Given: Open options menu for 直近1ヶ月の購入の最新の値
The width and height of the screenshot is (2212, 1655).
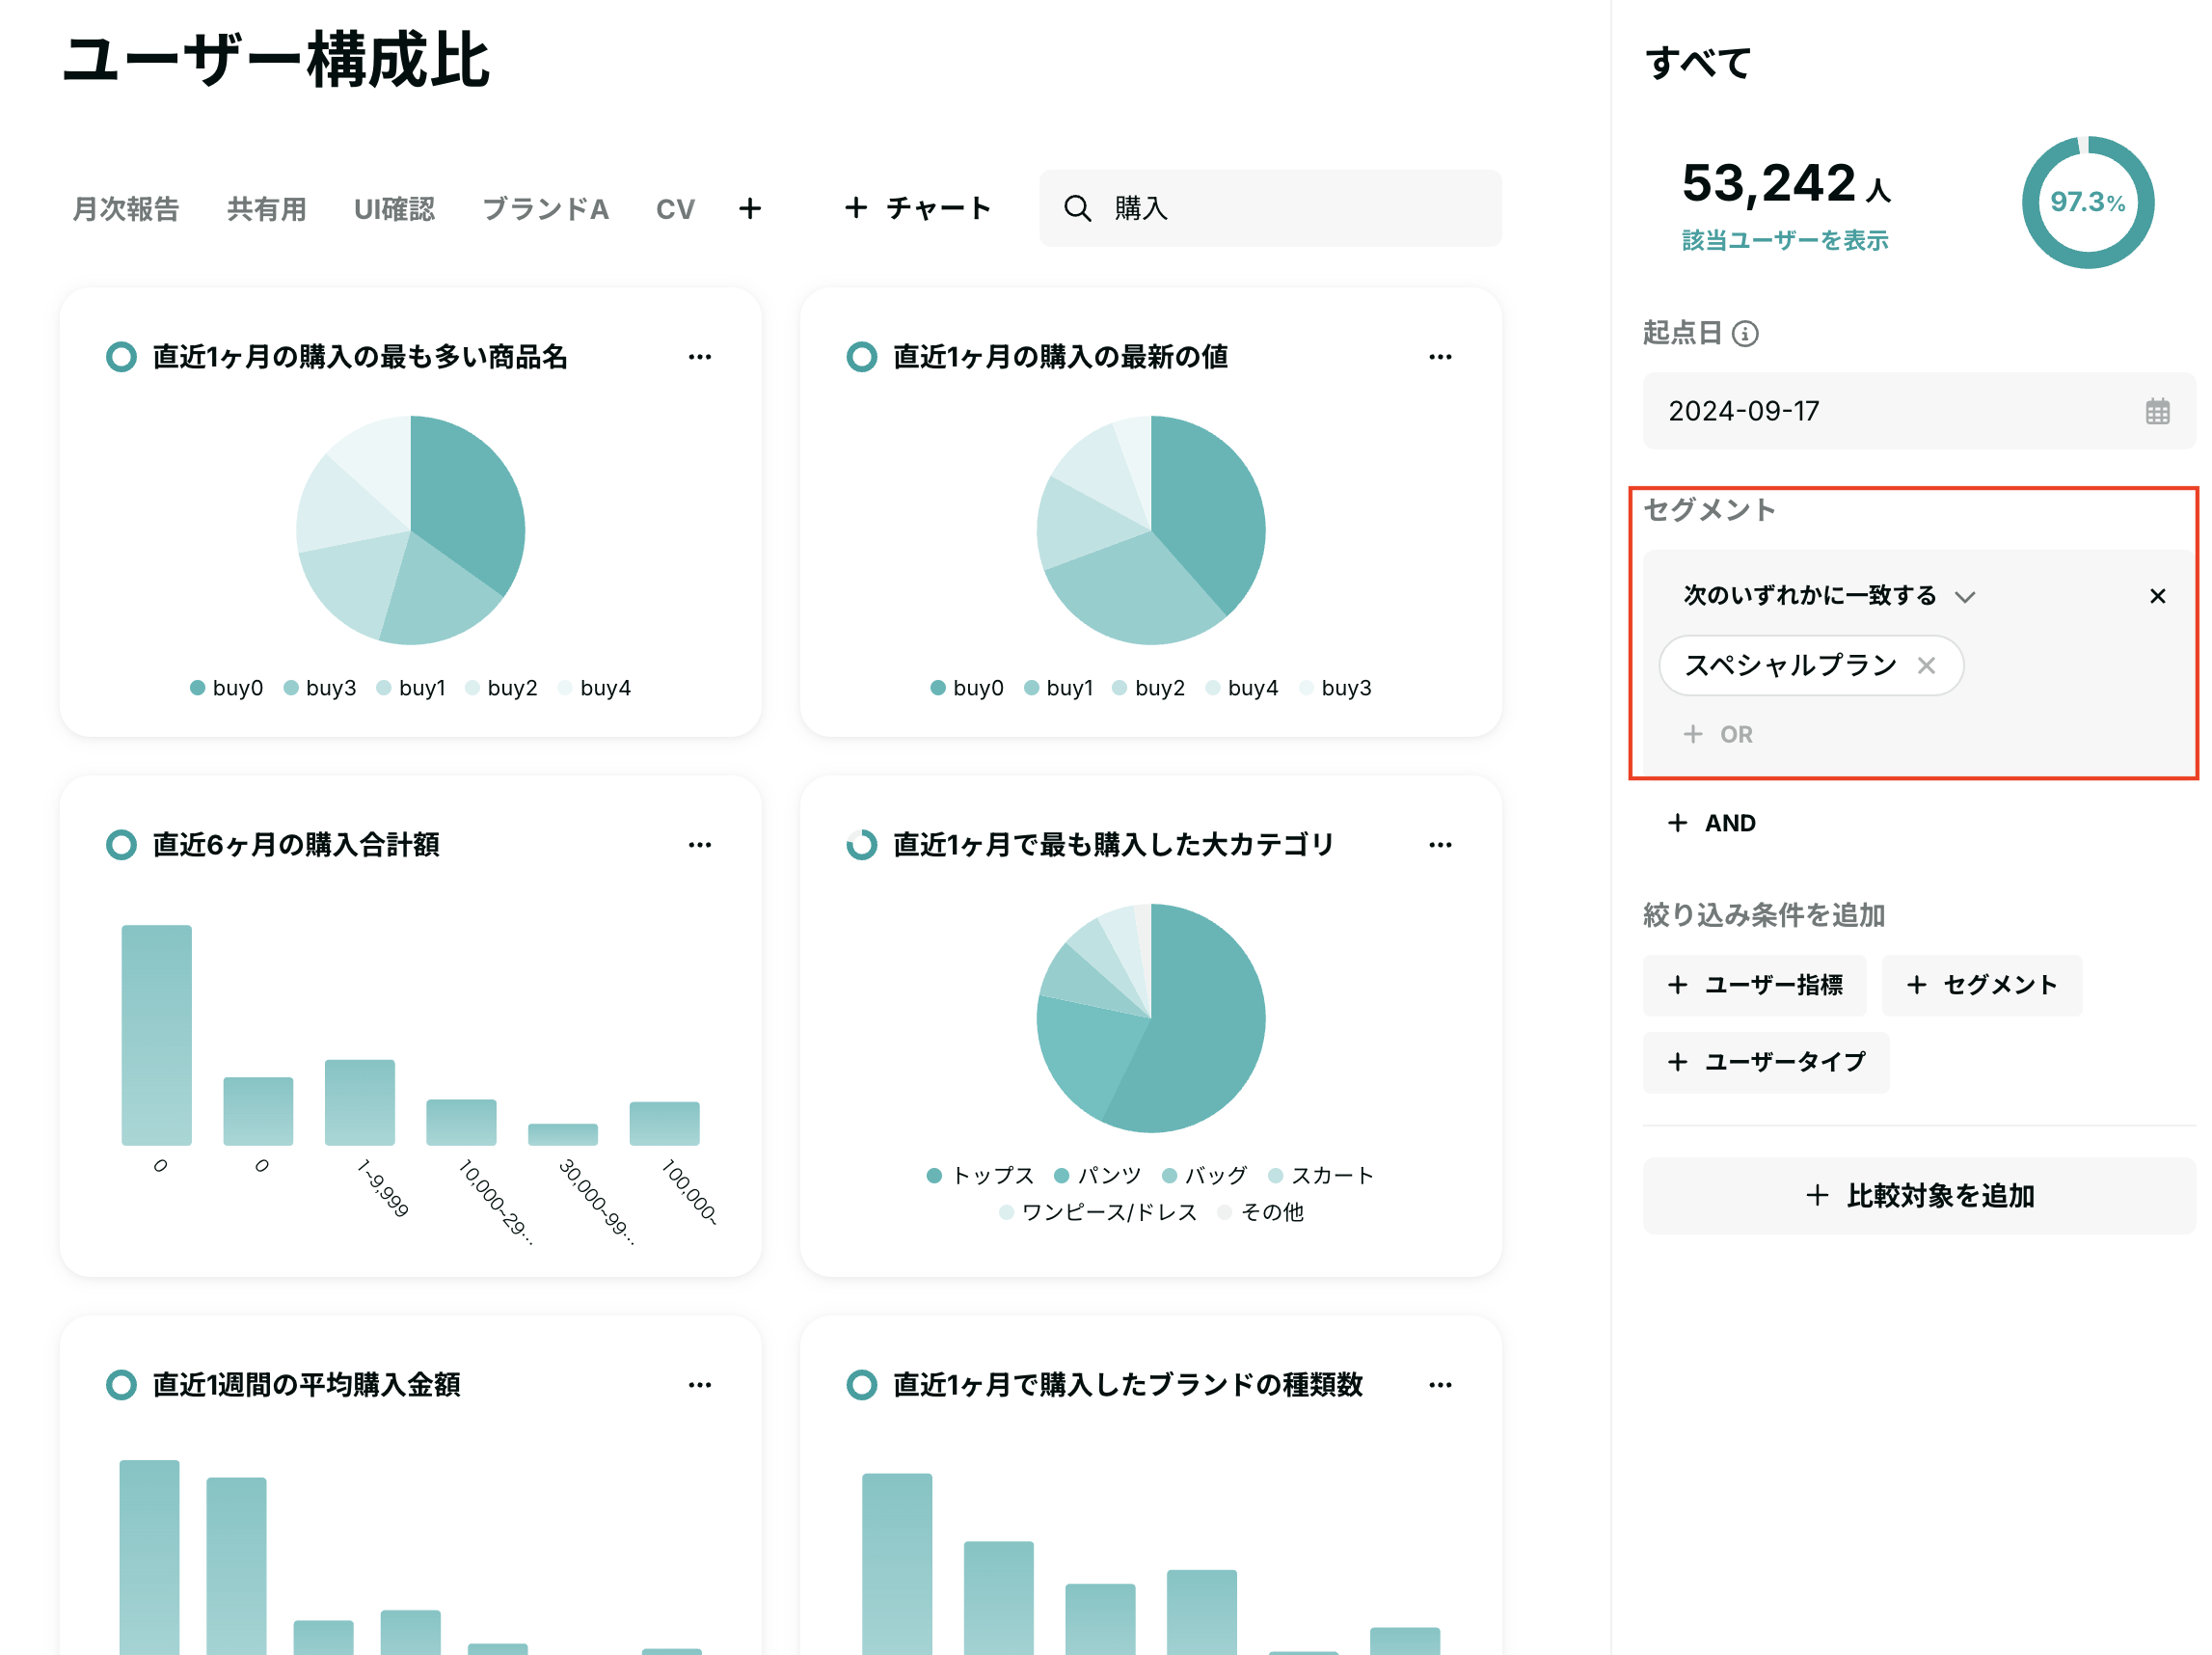Looking at the screenshot, I should [x=1440, y=357].
